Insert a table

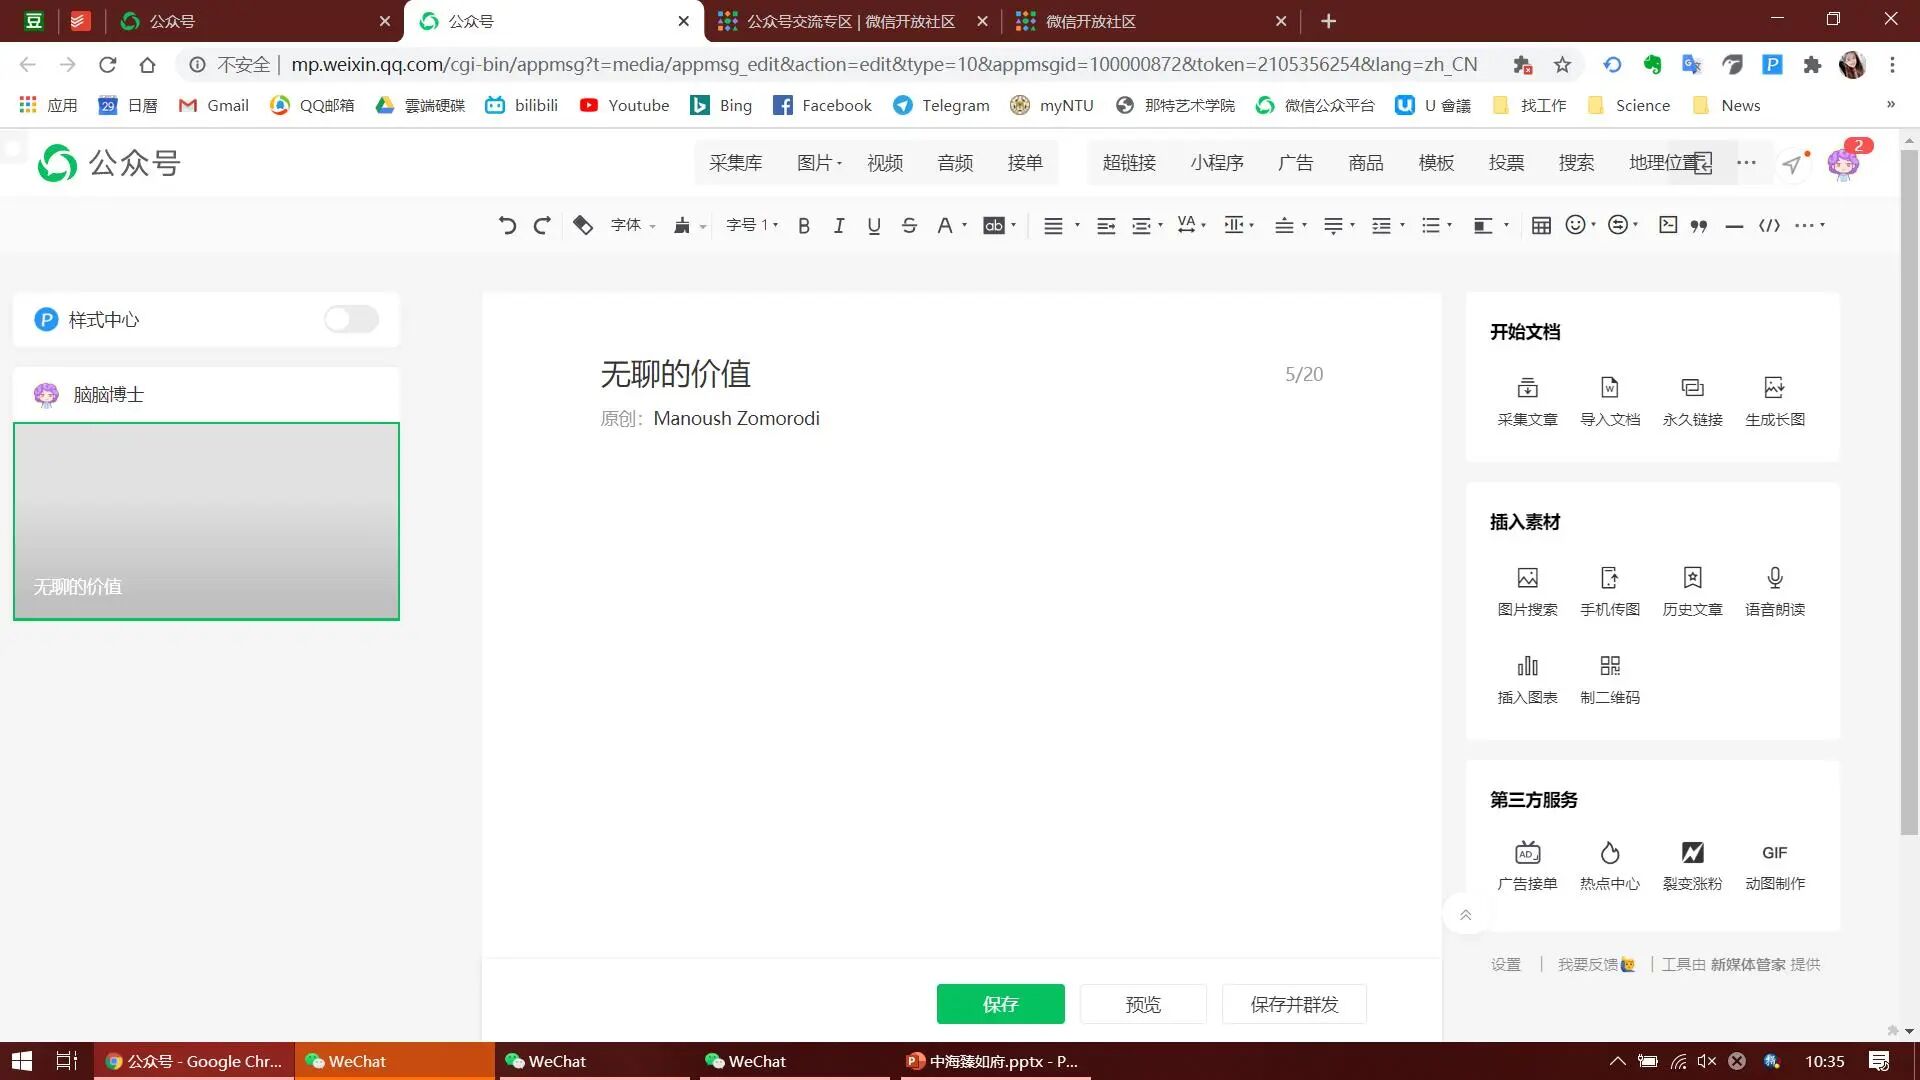(x=1541, y=226)
